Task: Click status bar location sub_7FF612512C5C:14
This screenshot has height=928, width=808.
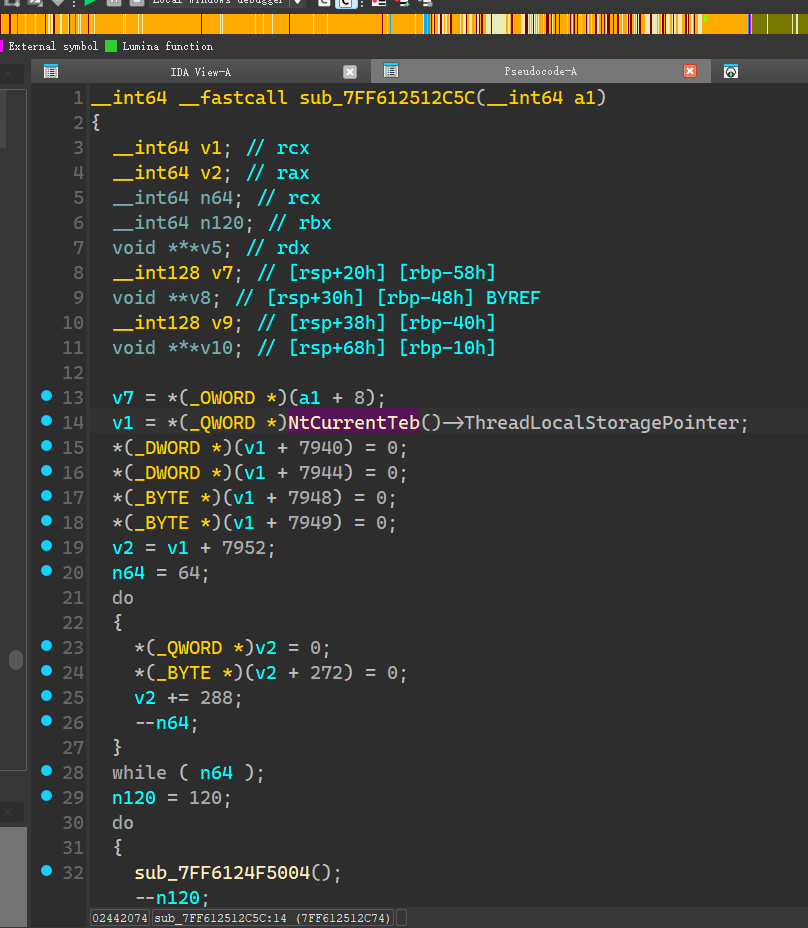Action: click(272, 918)
